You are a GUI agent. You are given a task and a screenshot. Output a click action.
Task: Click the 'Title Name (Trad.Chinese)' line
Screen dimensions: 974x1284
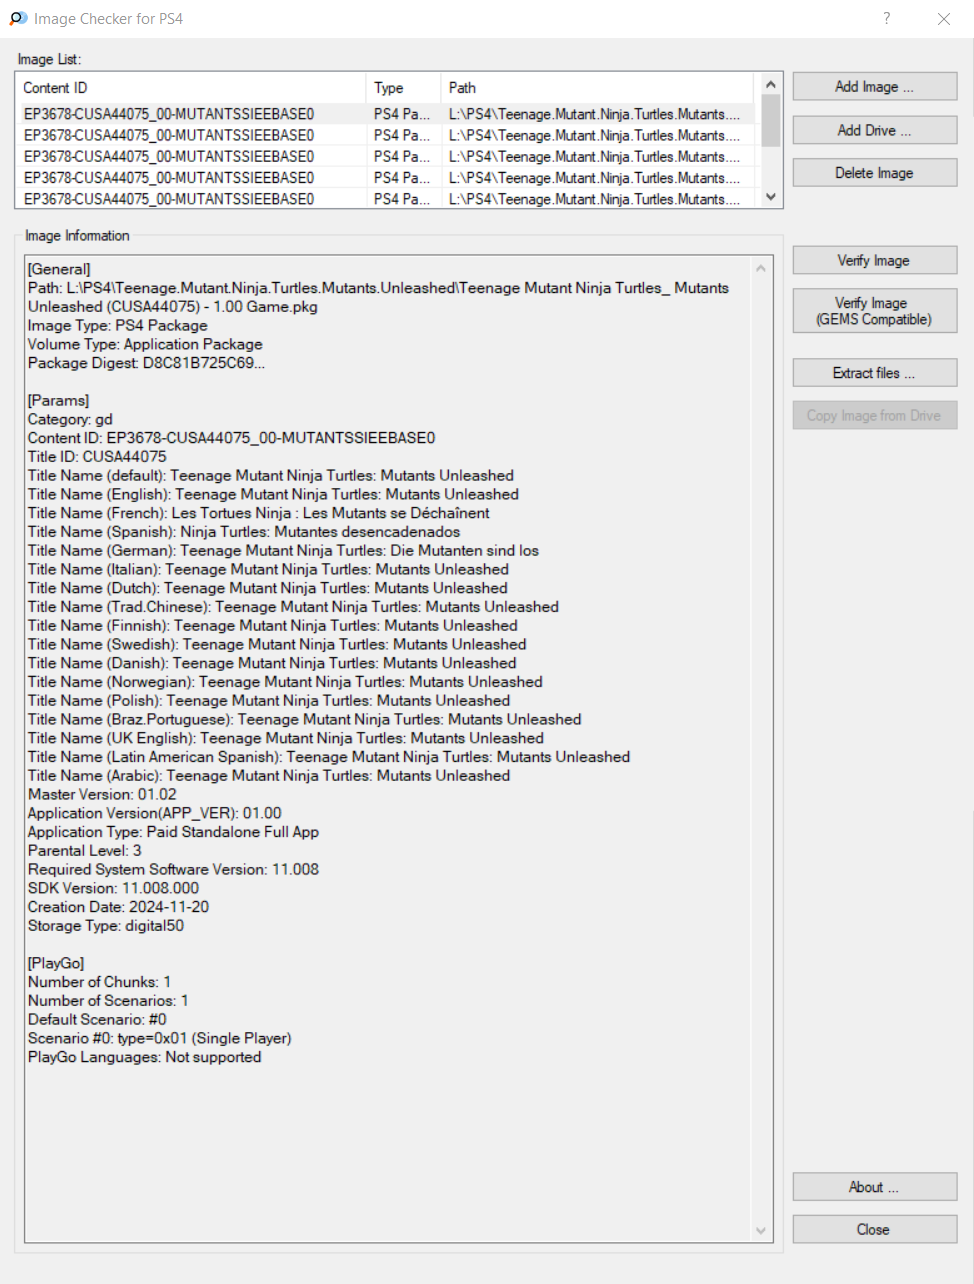(293, 607)
